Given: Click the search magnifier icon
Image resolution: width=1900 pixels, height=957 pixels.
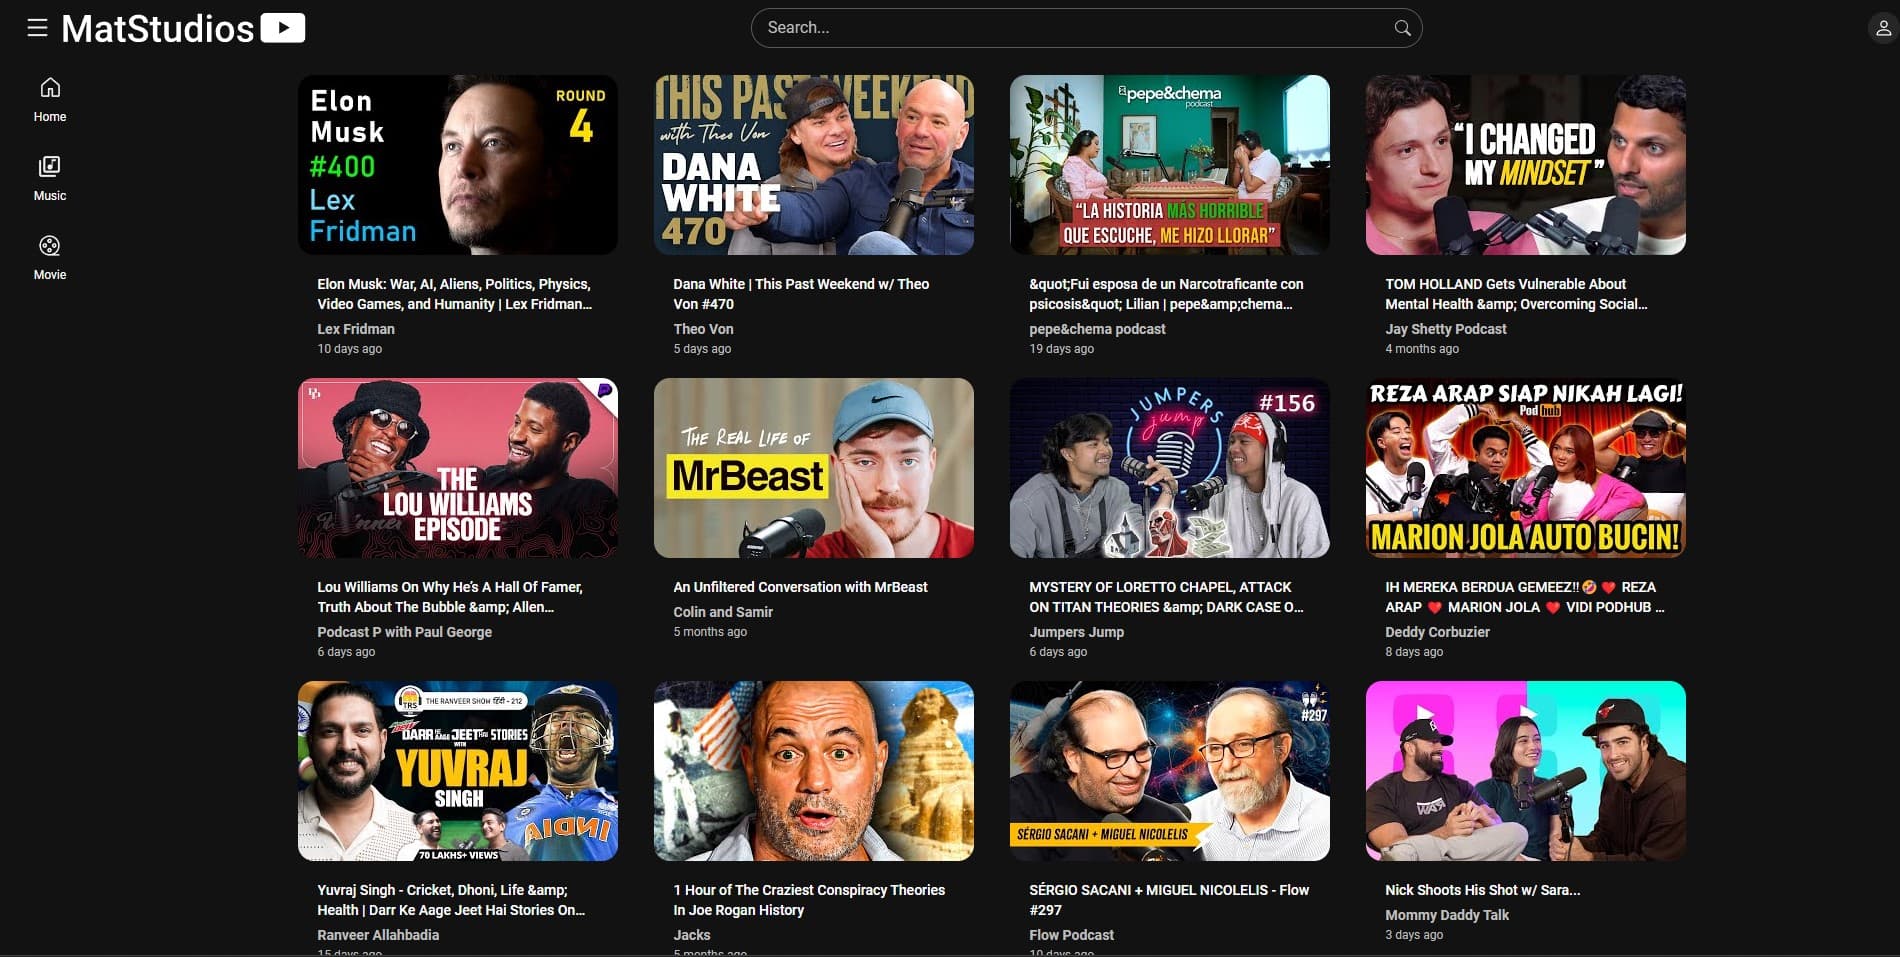Looking at the screenshot, I should coord(1402,28).
